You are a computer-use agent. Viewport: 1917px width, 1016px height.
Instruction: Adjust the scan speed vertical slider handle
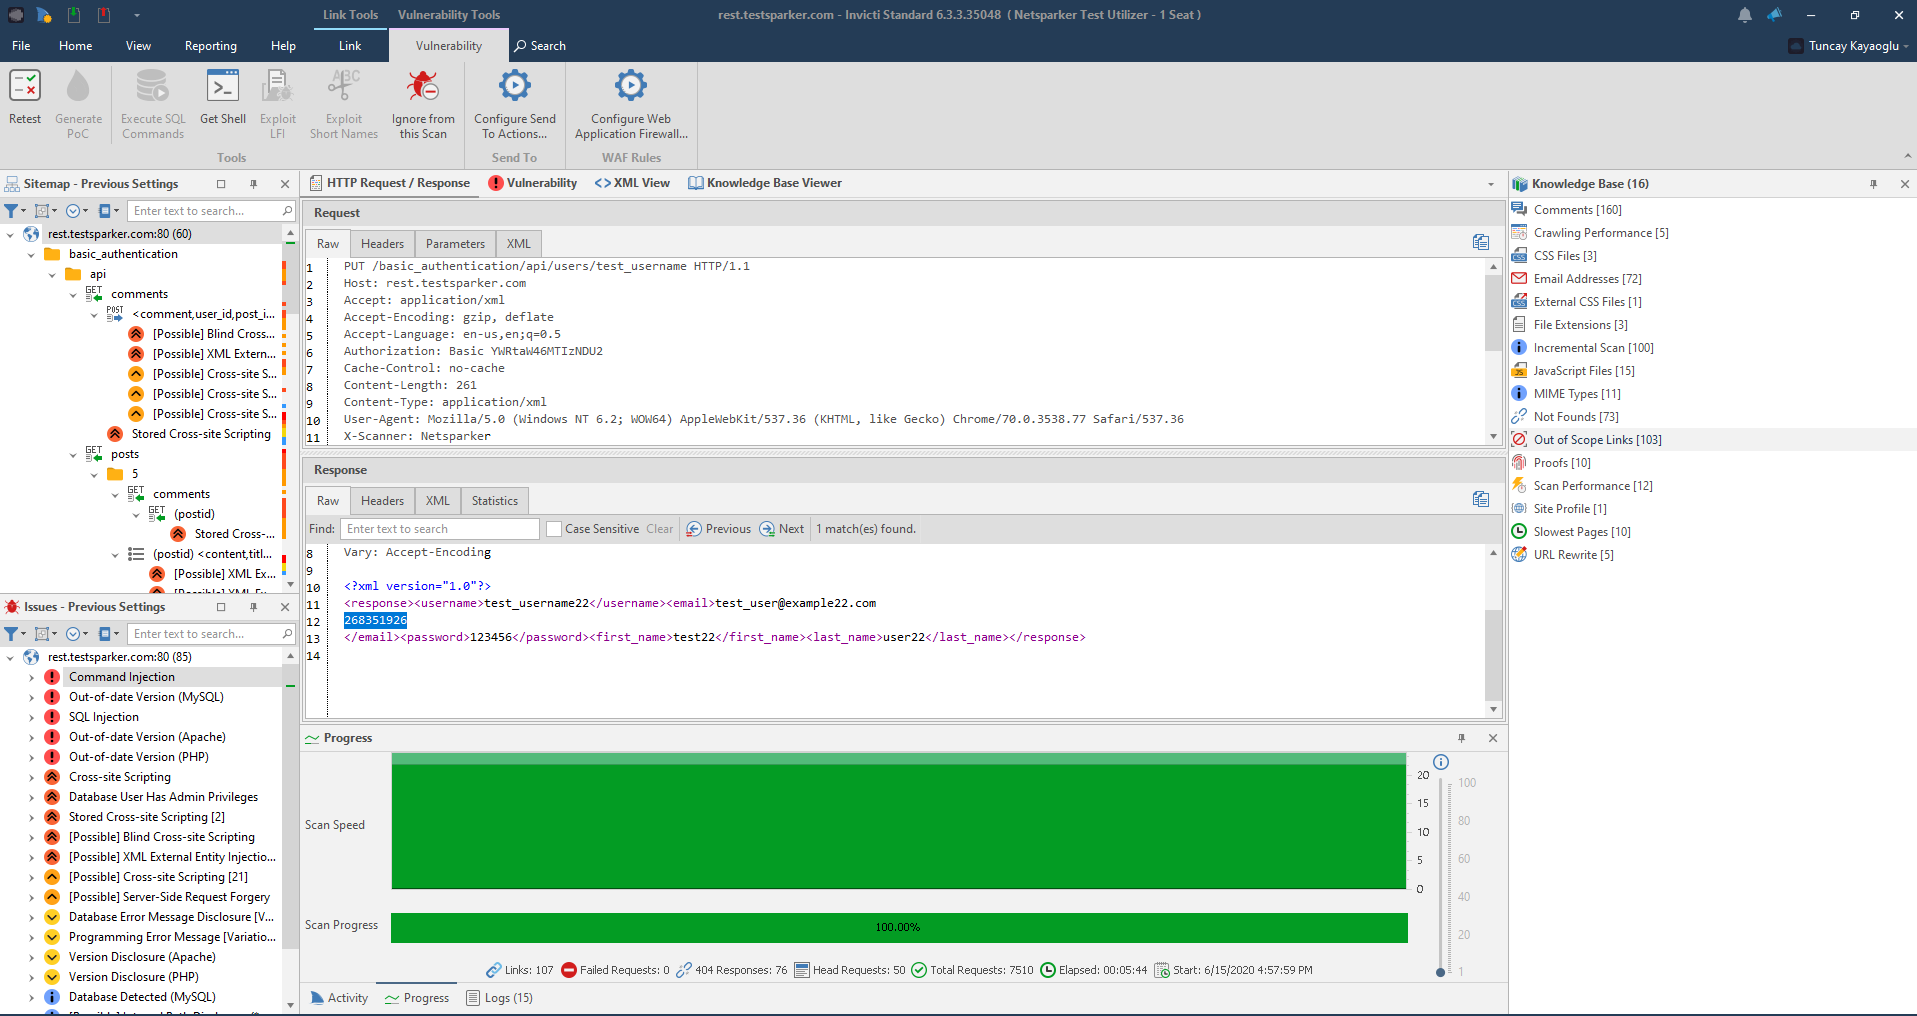[1440, 972]
